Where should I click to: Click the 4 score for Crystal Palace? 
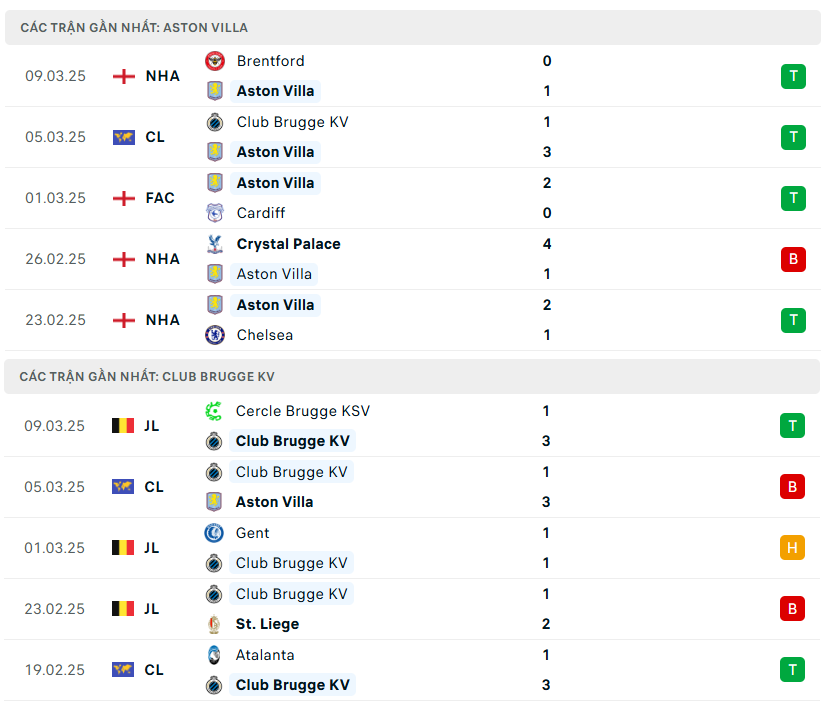pyautogui.click(x=547, y=244)
